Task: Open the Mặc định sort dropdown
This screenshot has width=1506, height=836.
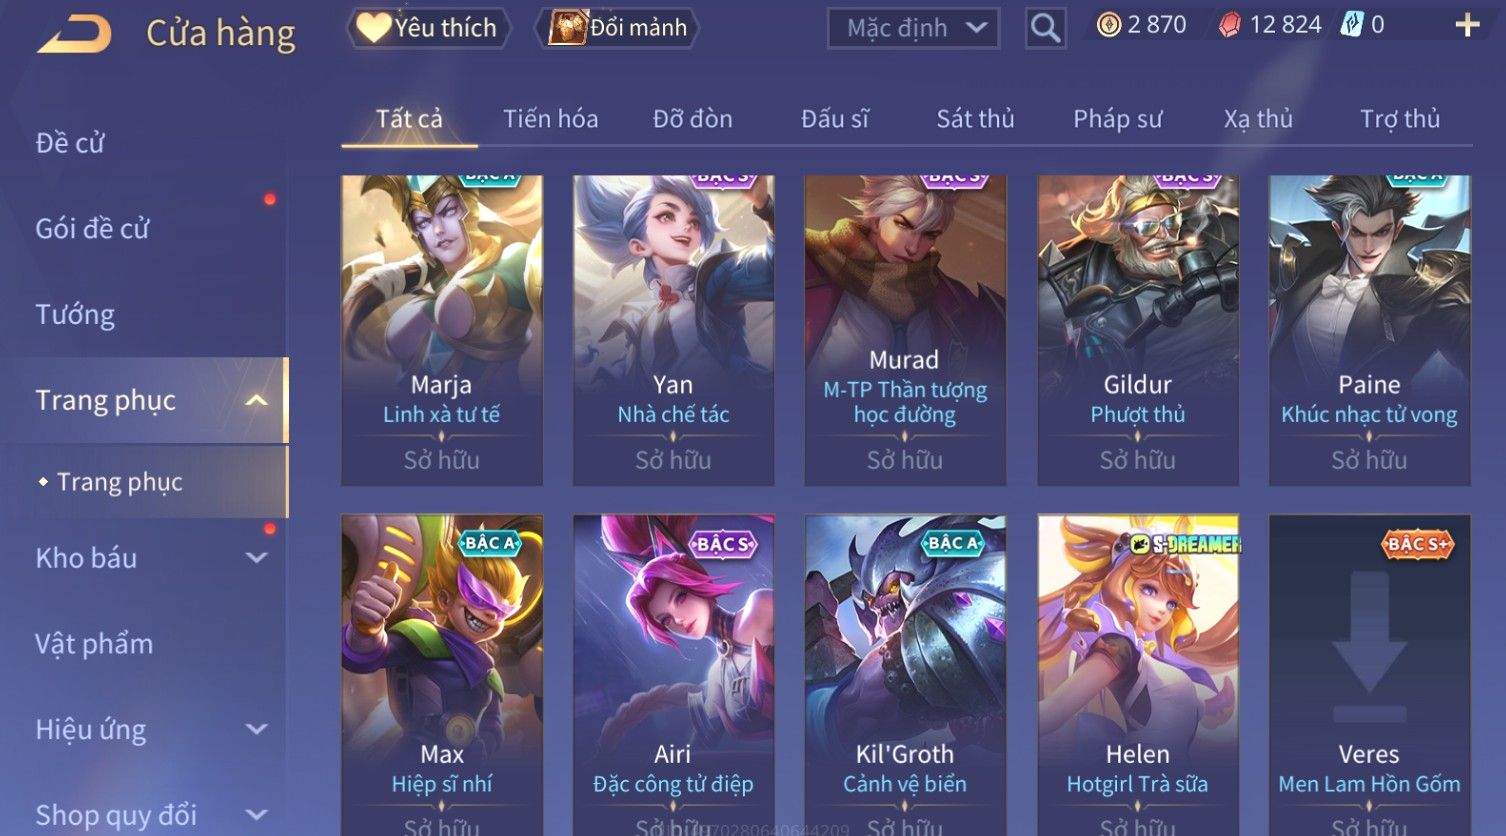Action: click(913, 28)
